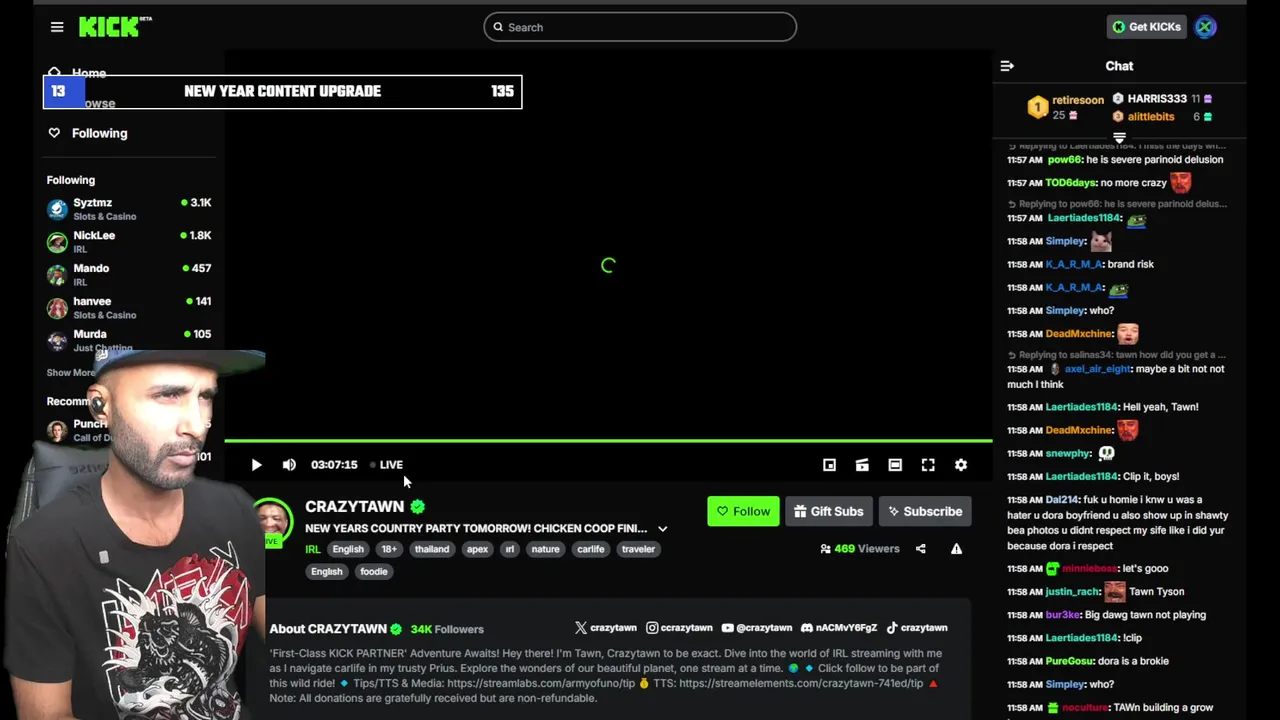Screen dimensions: 1280x720
Task: Select the traveler tag
Action: (638, 549)
